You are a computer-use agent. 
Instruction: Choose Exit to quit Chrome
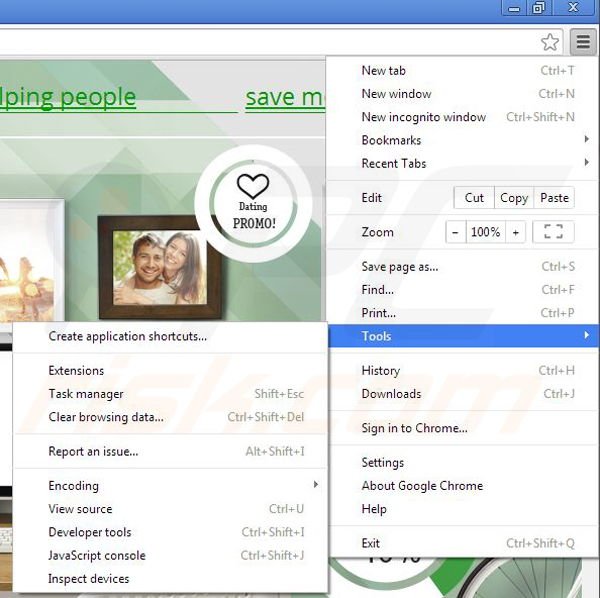tap(464, 543)
